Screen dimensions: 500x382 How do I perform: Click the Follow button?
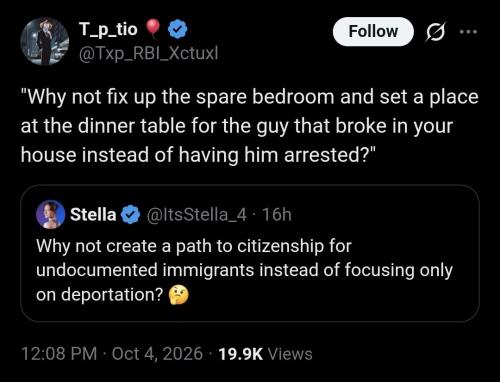(373, 32)
